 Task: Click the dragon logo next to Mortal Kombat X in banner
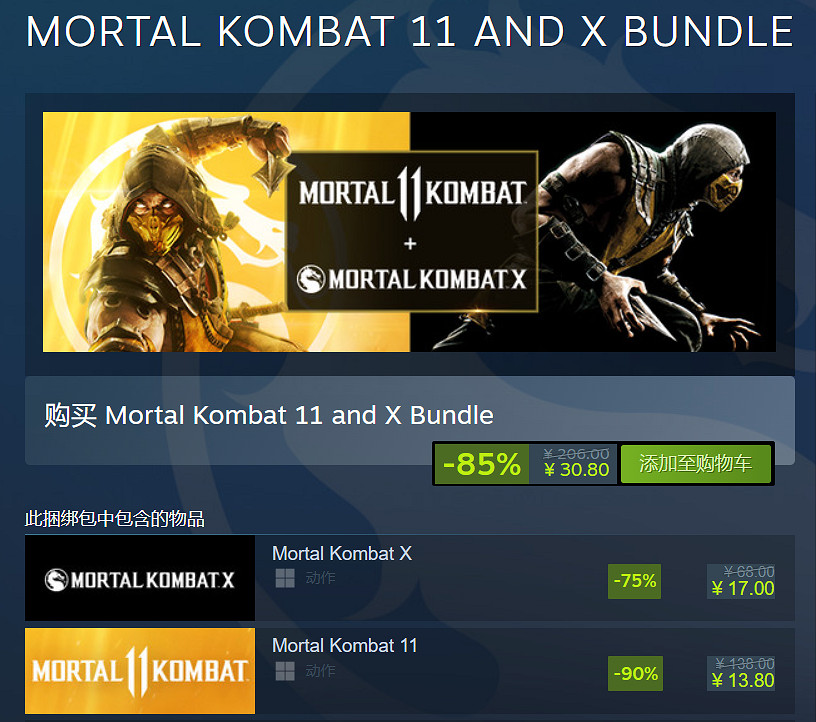click(311, 279)
